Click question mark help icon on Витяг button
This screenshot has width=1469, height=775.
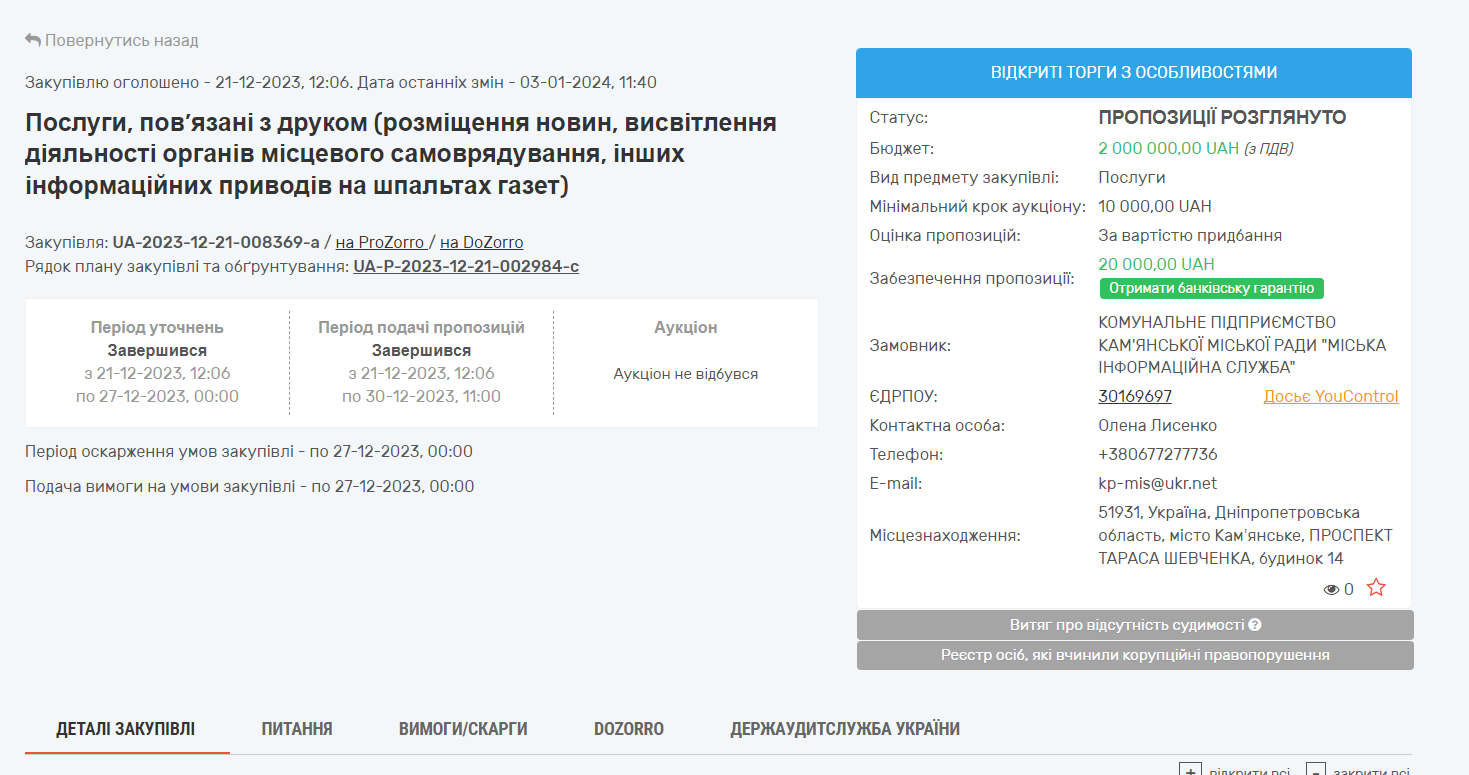click(x=1255, y=625)
